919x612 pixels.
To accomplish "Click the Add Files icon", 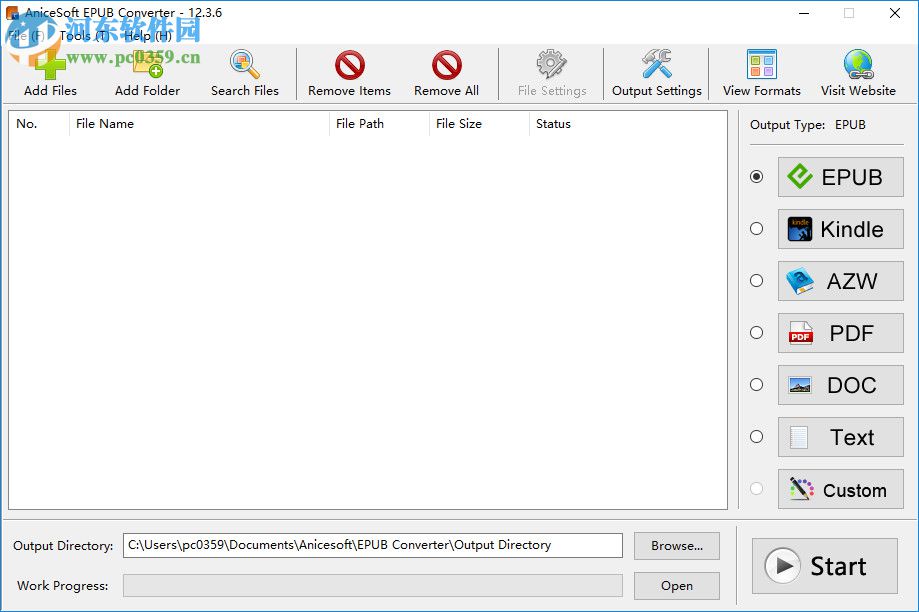I will pyautogui.click(x=48, y=62).
